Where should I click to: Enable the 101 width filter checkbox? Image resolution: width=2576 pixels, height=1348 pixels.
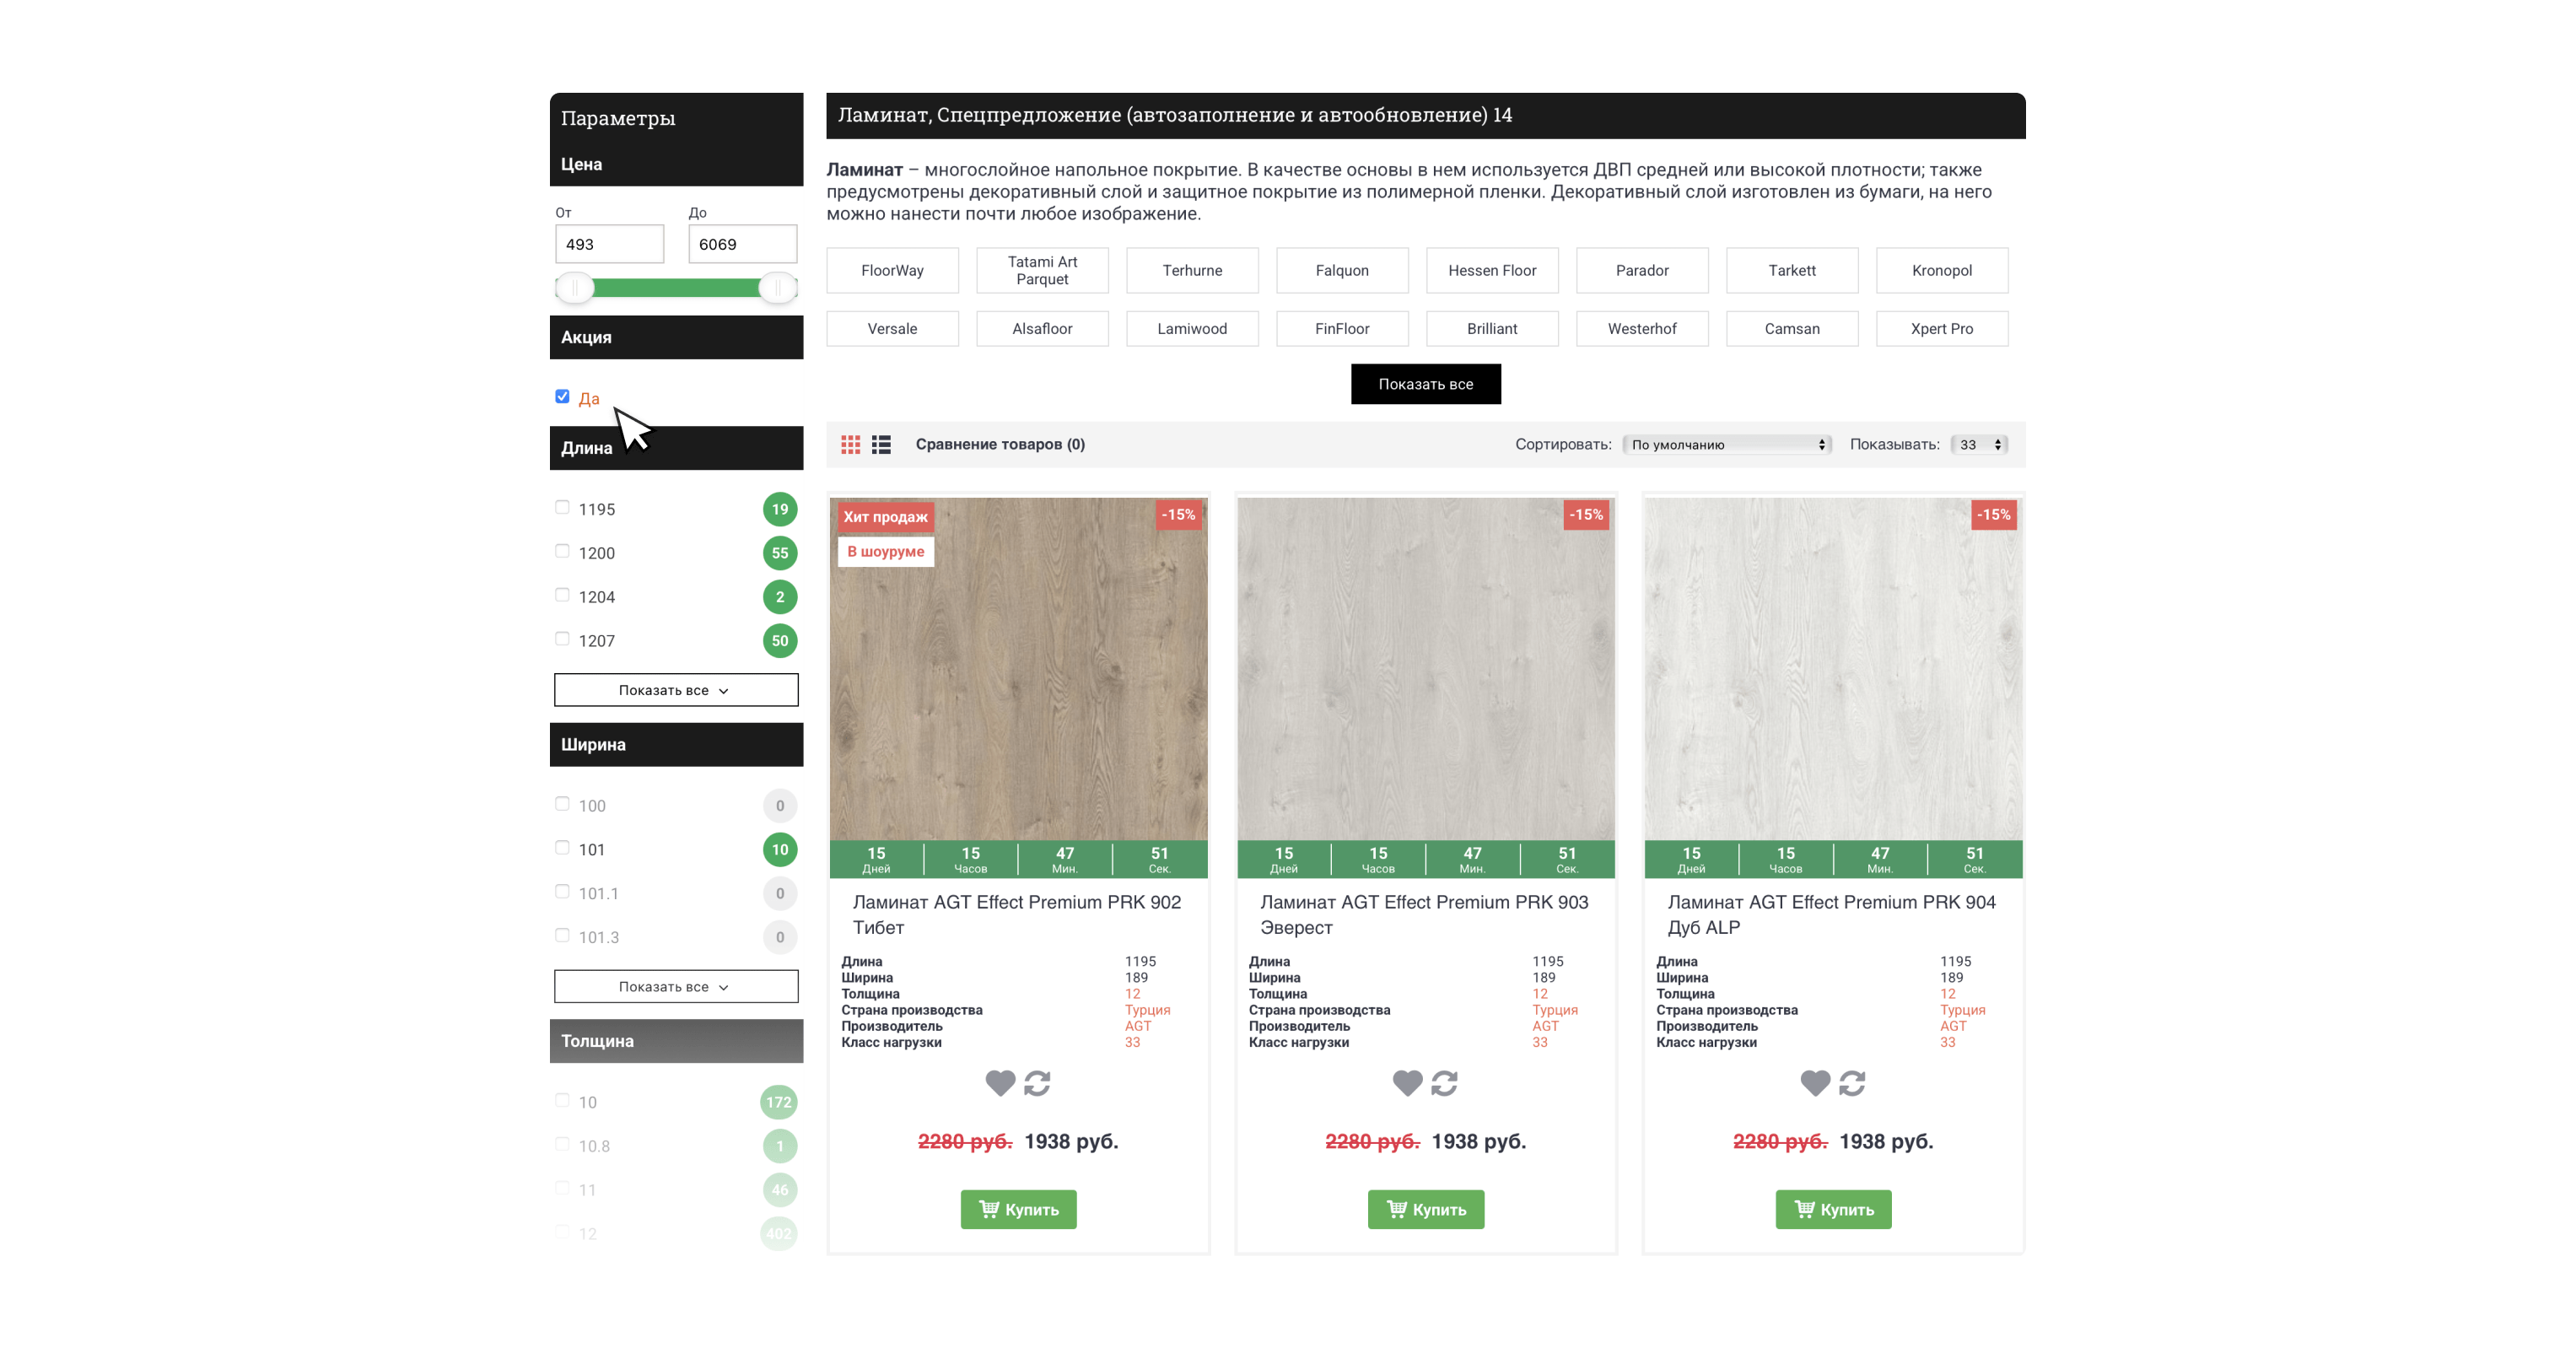[562, 847]
